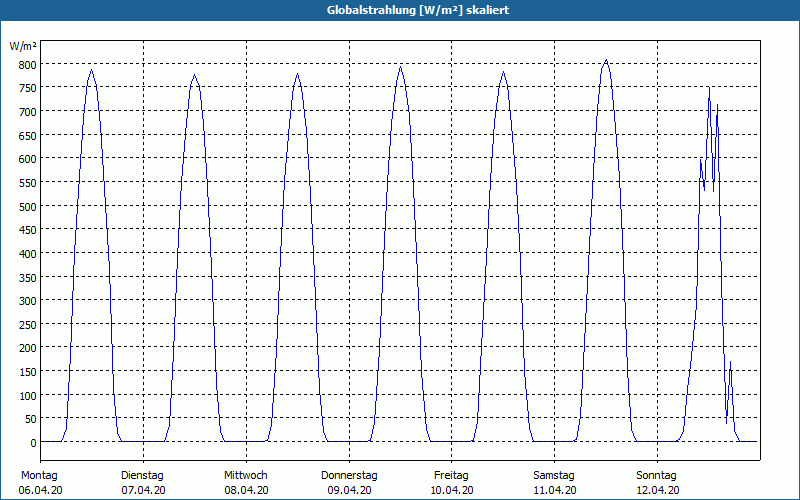Image resolution: width=800 pixels, height=500 pixels.
Task: Click the date 06.04.20
Action: point(40,490)
